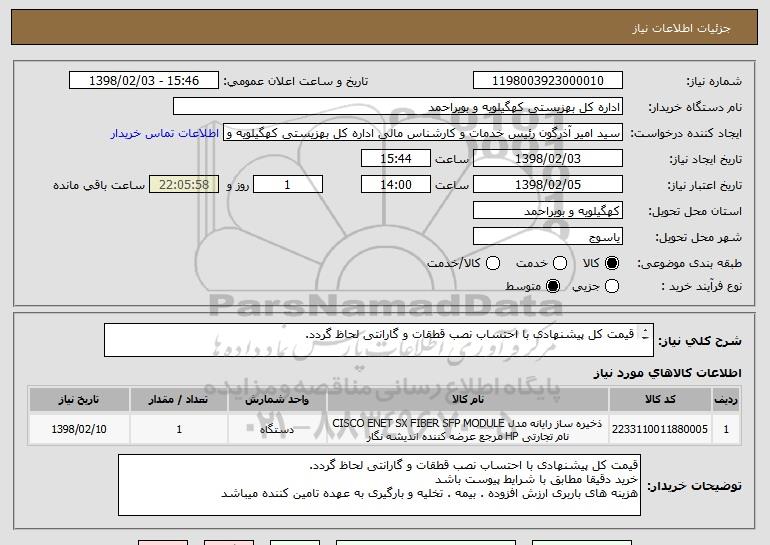Image resolution: width=770 pixels, height=545 pixels.
Task: Click the validity time field 14:00
Action: click(x=396, y=185)
